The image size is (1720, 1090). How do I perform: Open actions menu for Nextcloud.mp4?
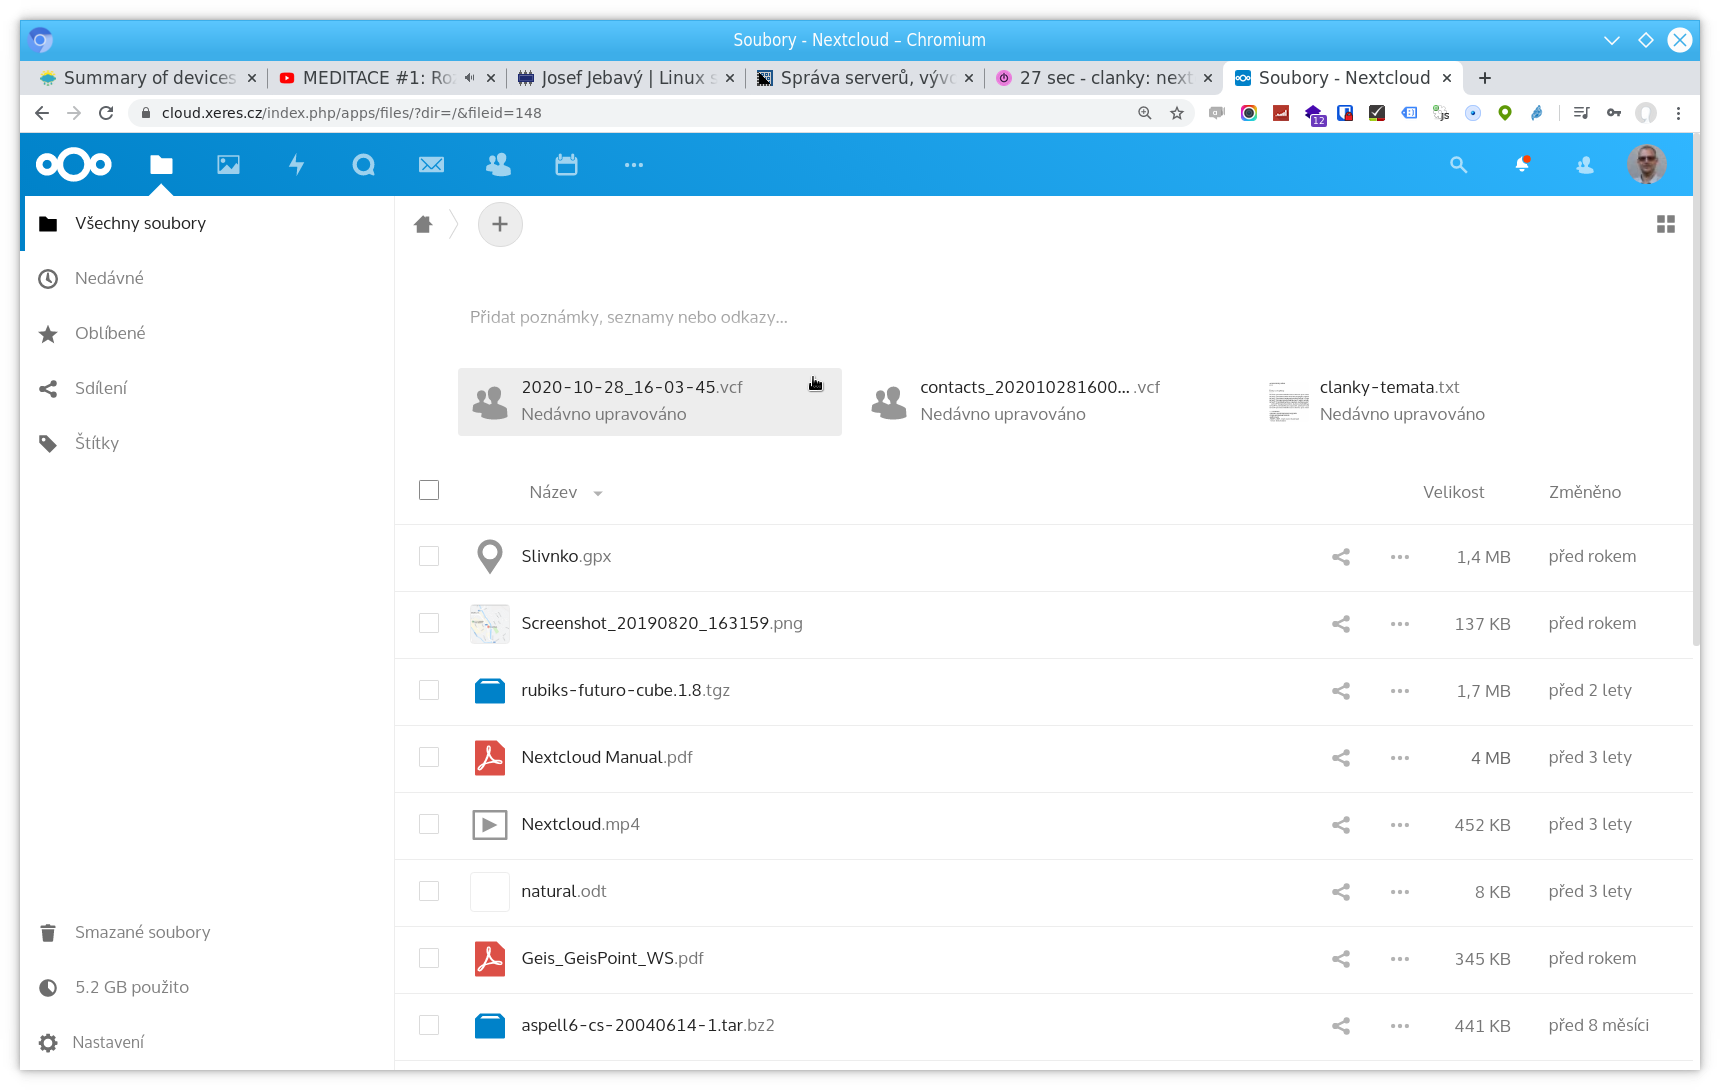(x=1400, y=825)
